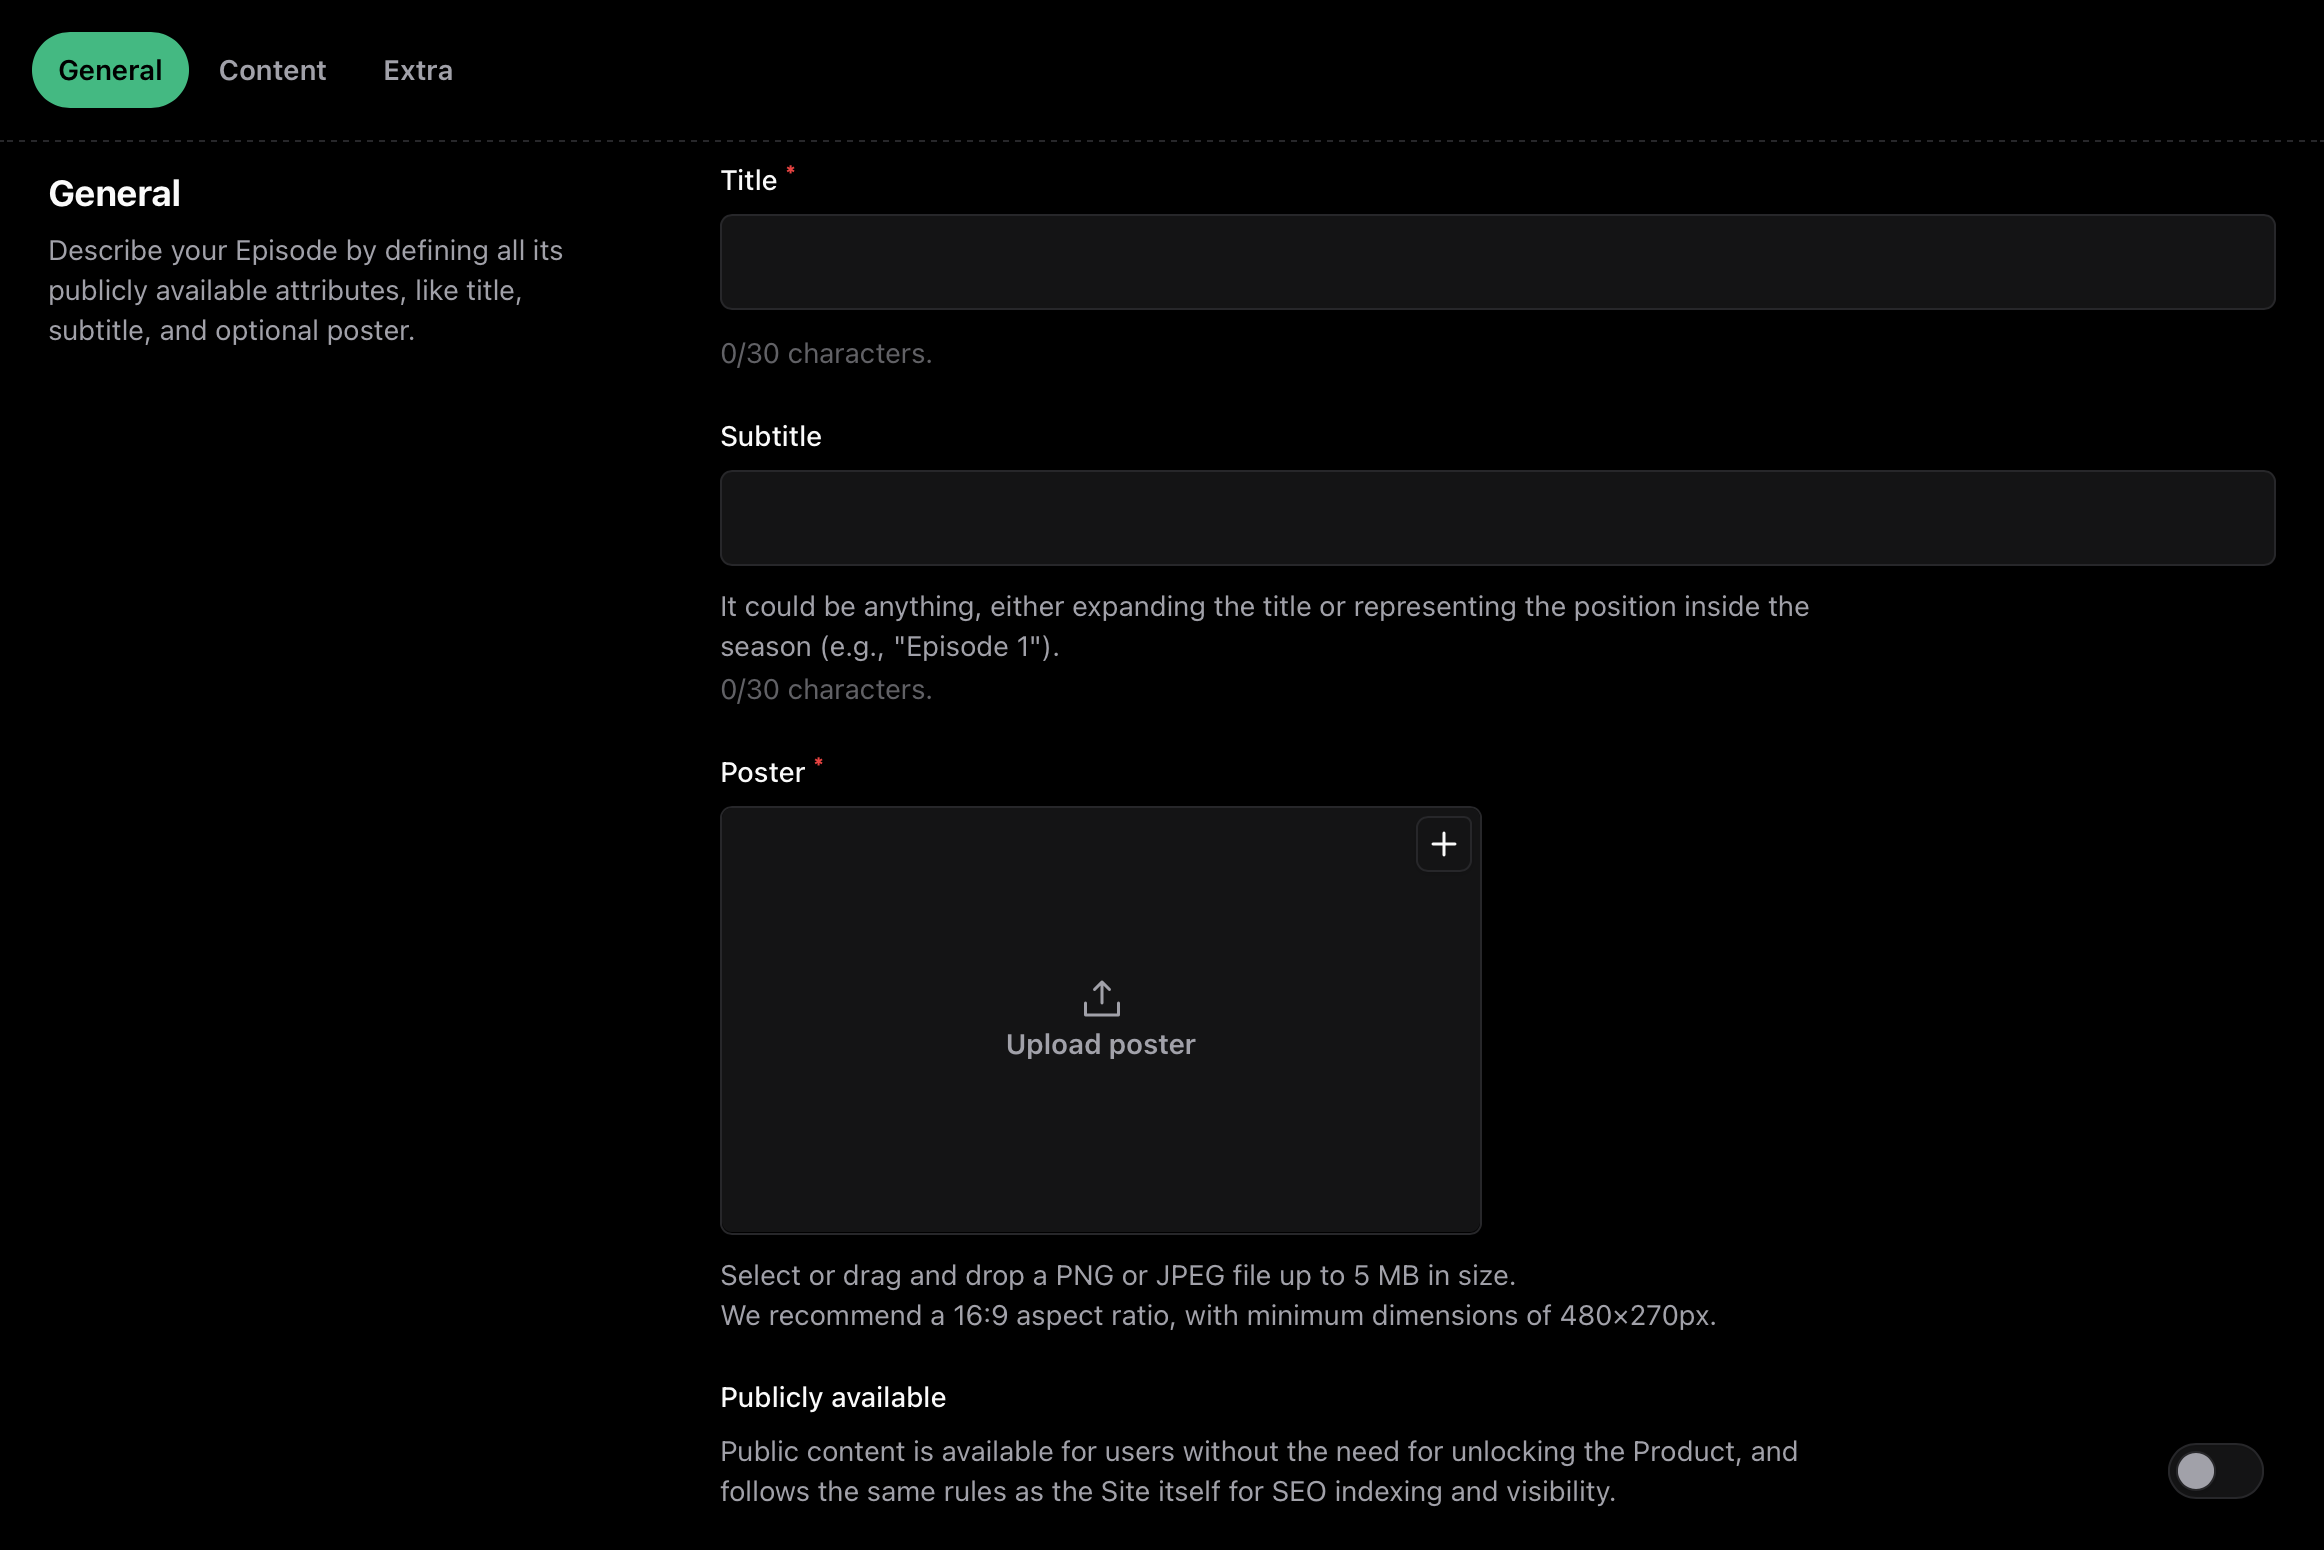Select the General tab

[110, 69]
